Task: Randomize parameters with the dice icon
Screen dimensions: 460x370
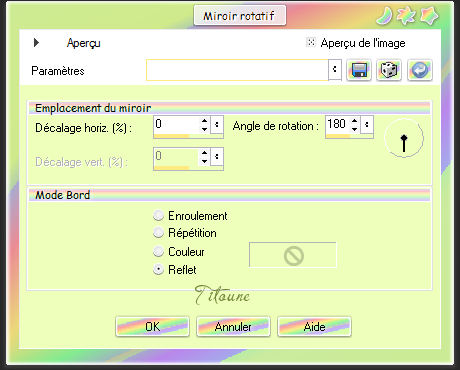Action: (389, 70)
